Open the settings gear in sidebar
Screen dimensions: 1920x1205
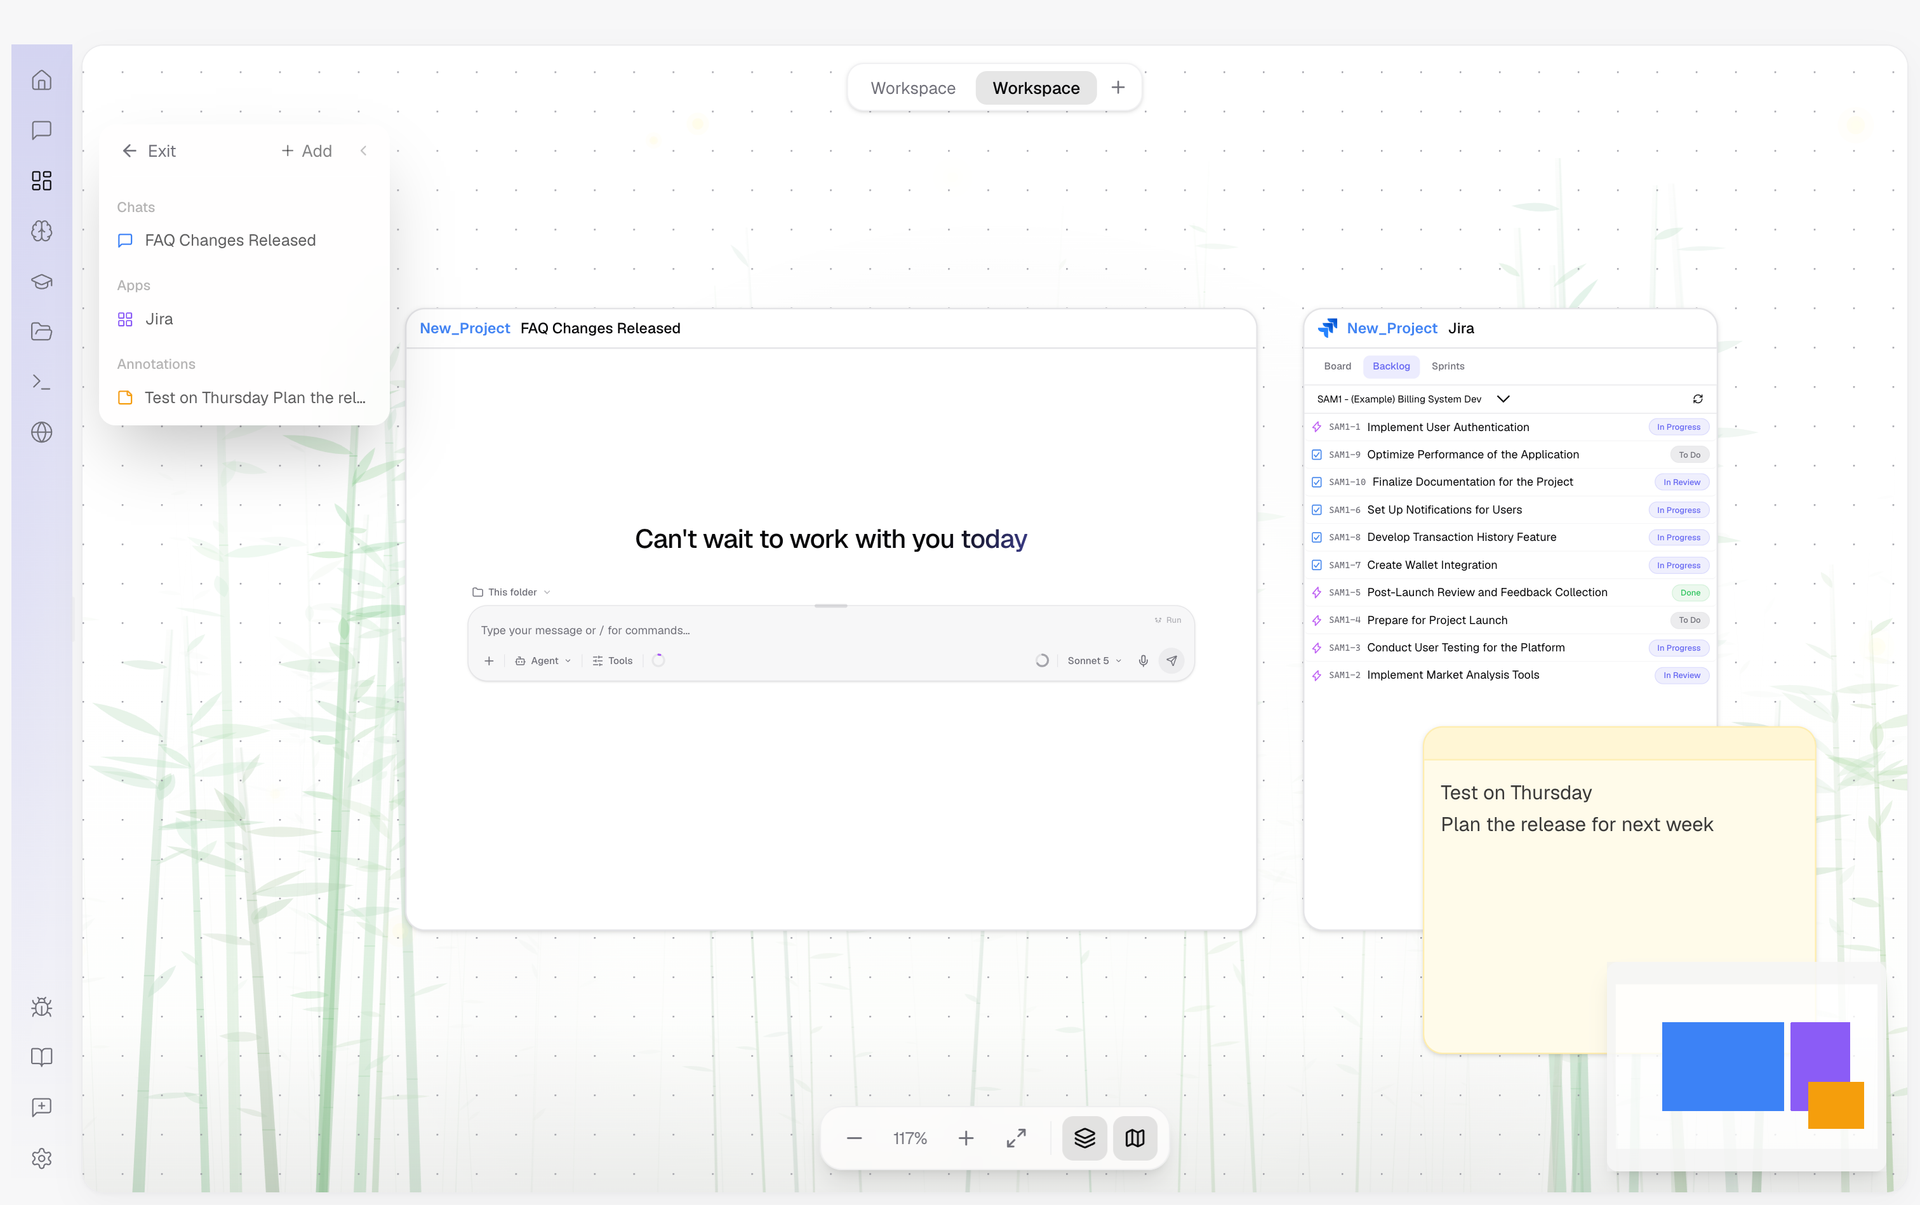point(41,1158)
